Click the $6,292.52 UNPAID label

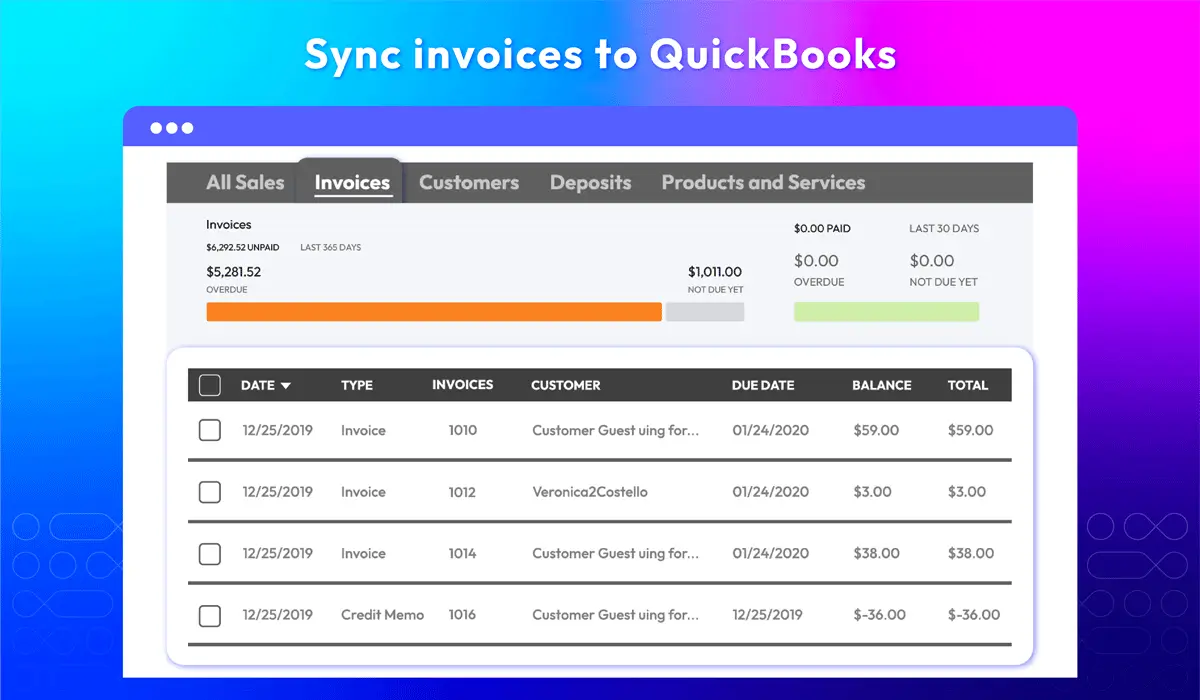tap(243, 248)
